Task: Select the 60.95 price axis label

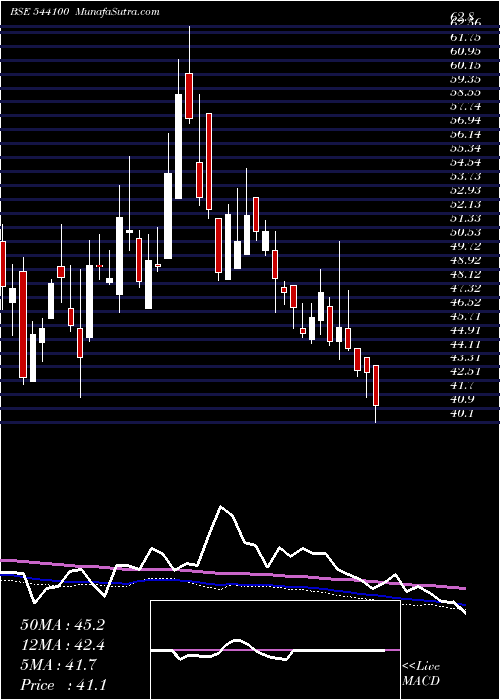Action: click(465, 51)
